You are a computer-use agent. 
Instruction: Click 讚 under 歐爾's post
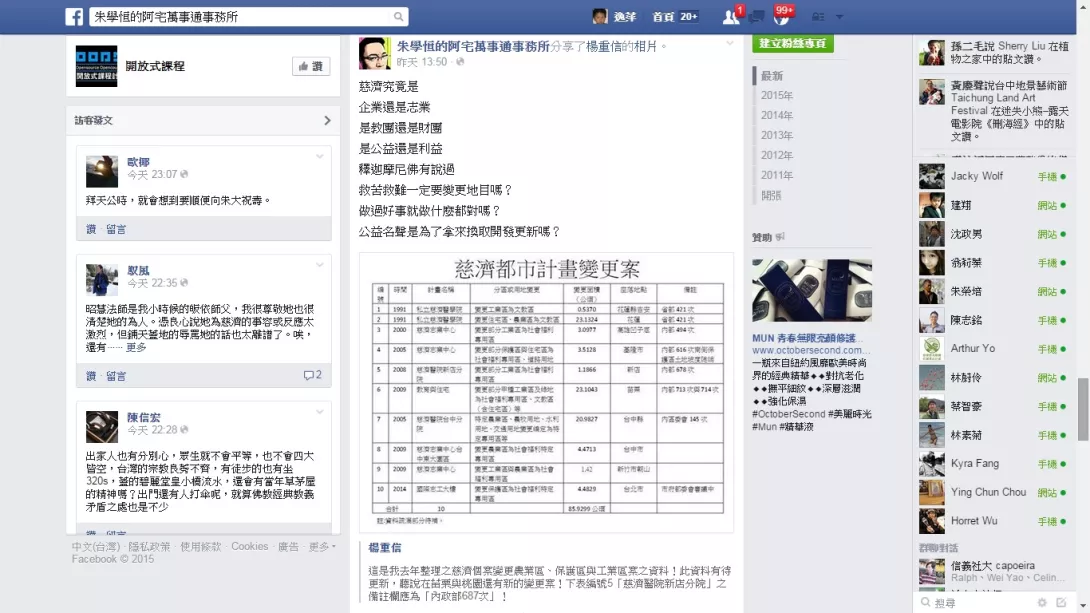tap(90, 229)
